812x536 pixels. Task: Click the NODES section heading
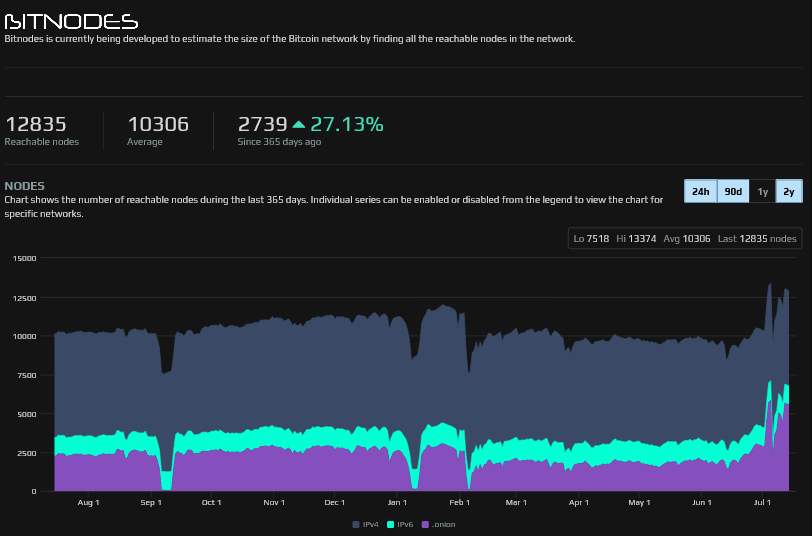25,186
